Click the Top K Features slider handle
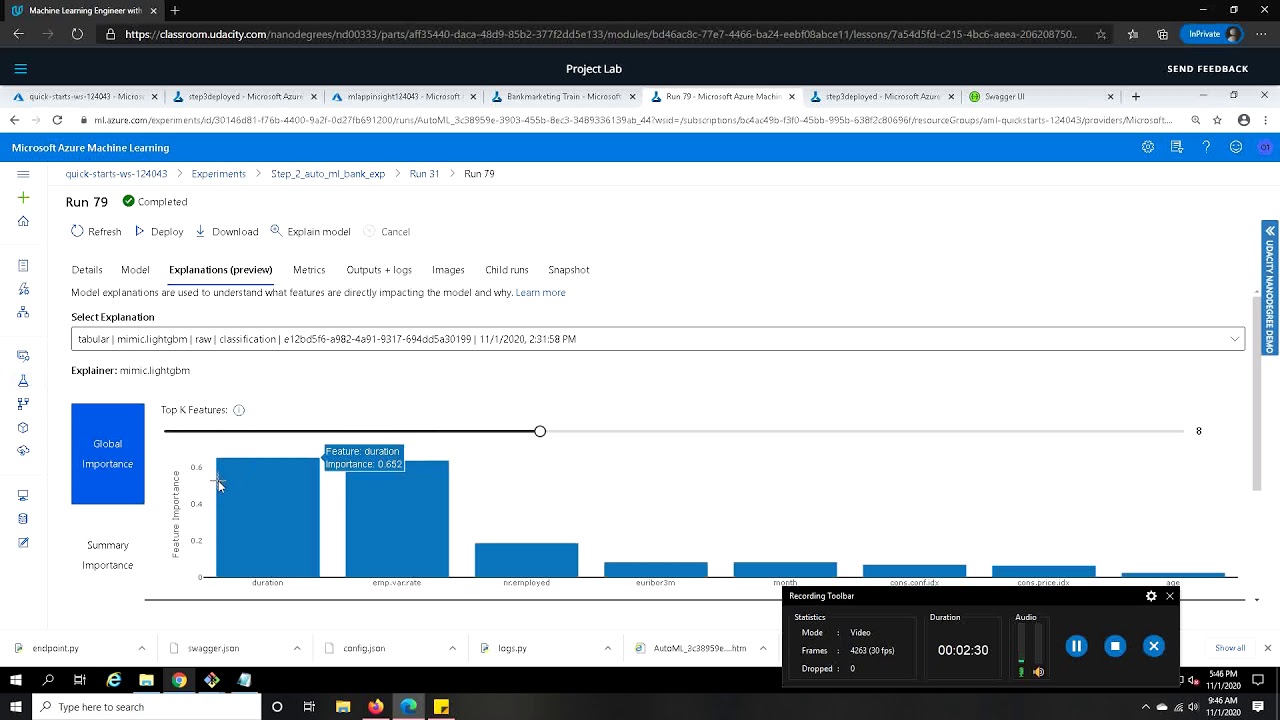 tap(540, 431)
